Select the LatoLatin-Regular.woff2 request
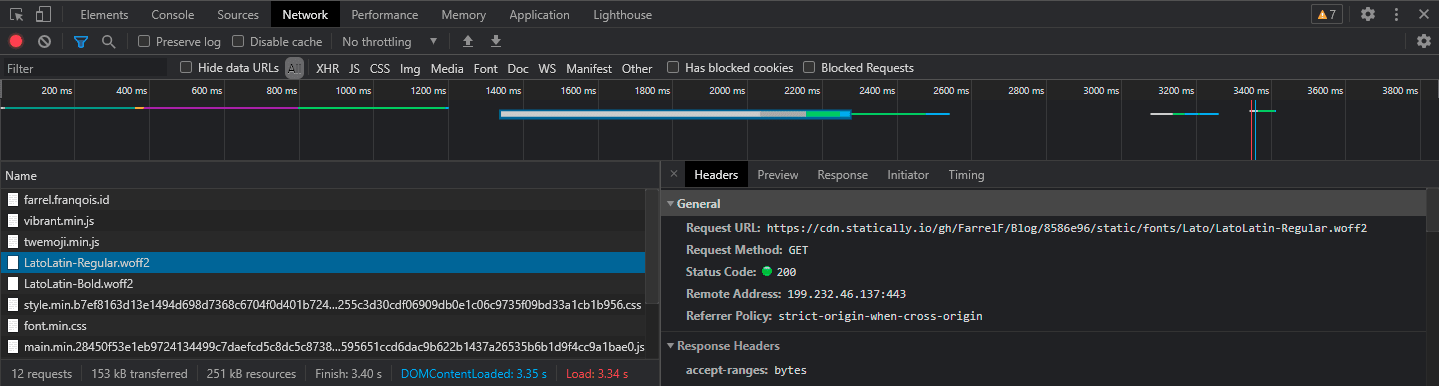The height and width of the screenshot is (386, 1439). pos(323,262)
